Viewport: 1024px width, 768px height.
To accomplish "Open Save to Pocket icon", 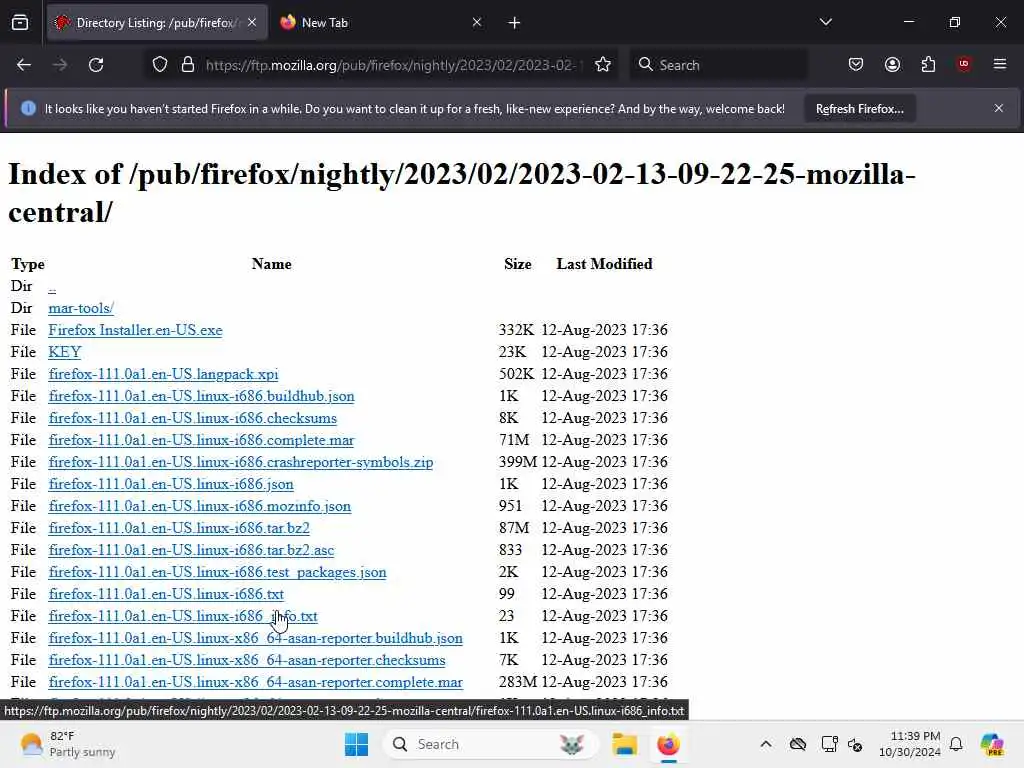I will (856, 65).
